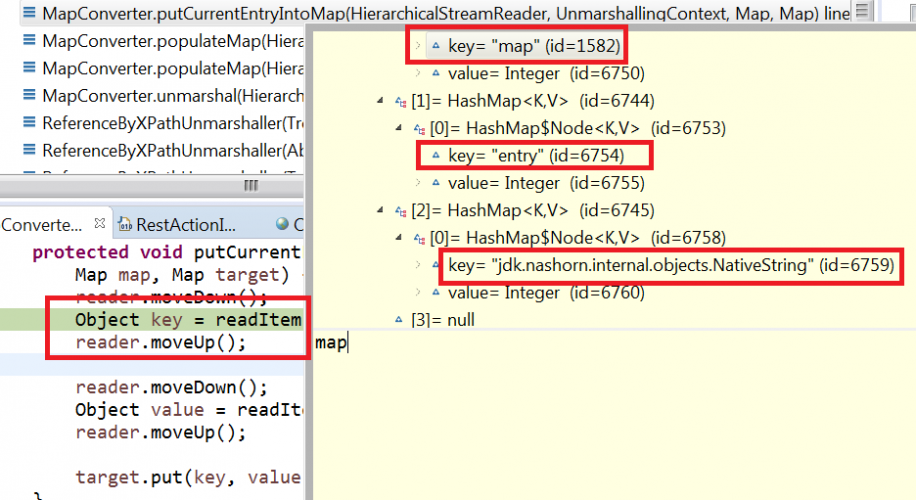The width and height of the screenshot is (916, 500).
Task: Click the RestActionI... class file tab icon
Action: click(x=124, y=224)
